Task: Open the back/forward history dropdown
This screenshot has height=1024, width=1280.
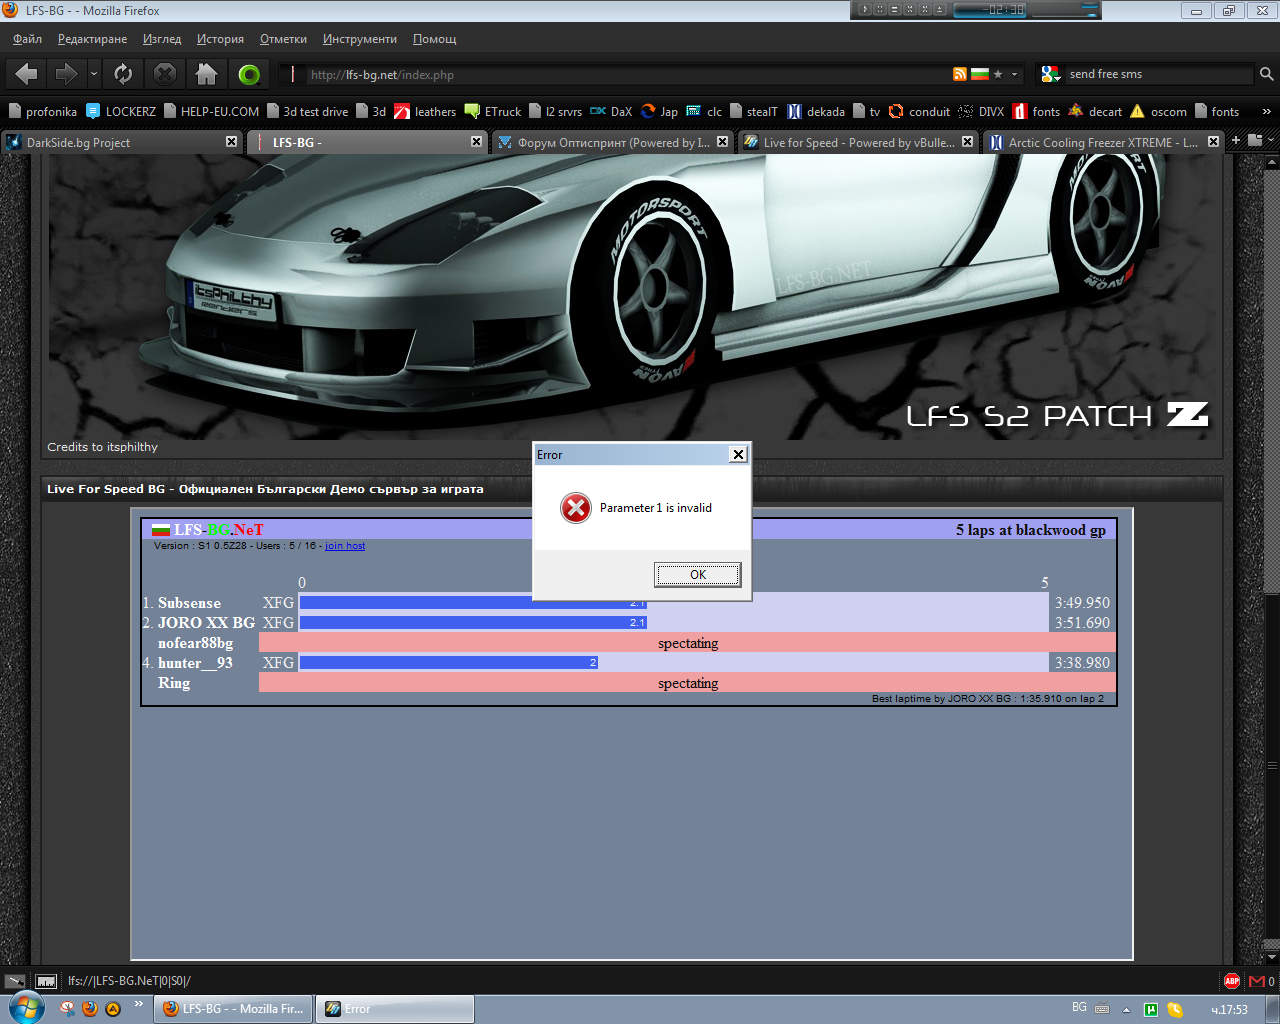Action: pos(94,74)
